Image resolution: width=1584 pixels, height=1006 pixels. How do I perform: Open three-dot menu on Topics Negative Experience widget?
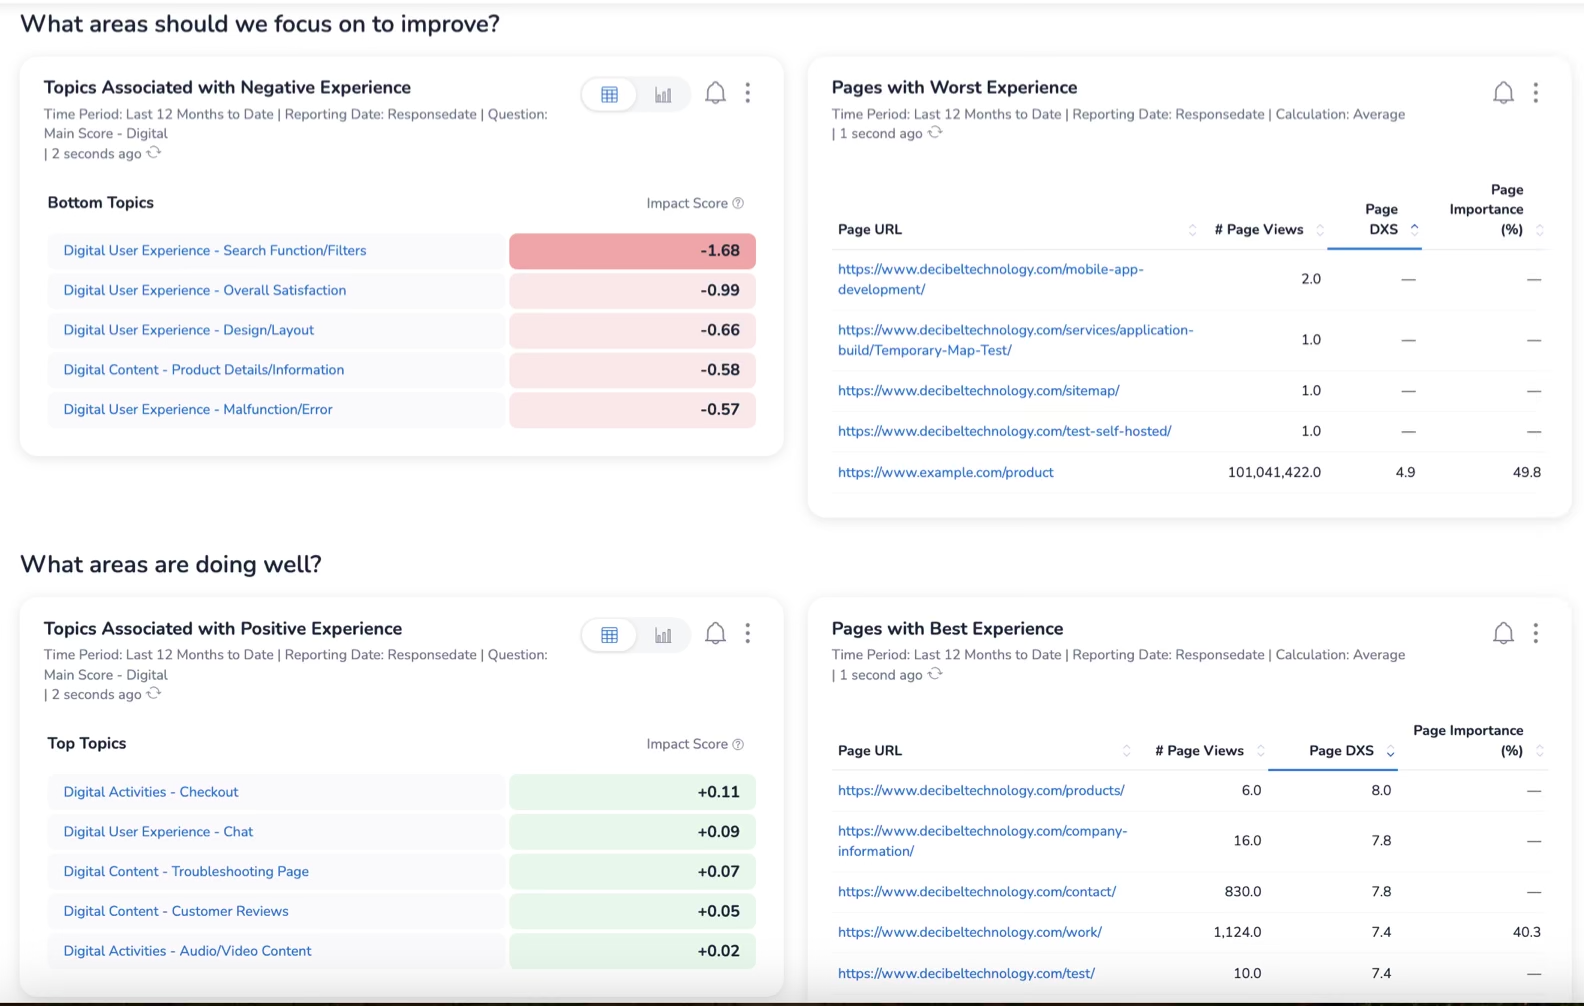pos(747,93)
